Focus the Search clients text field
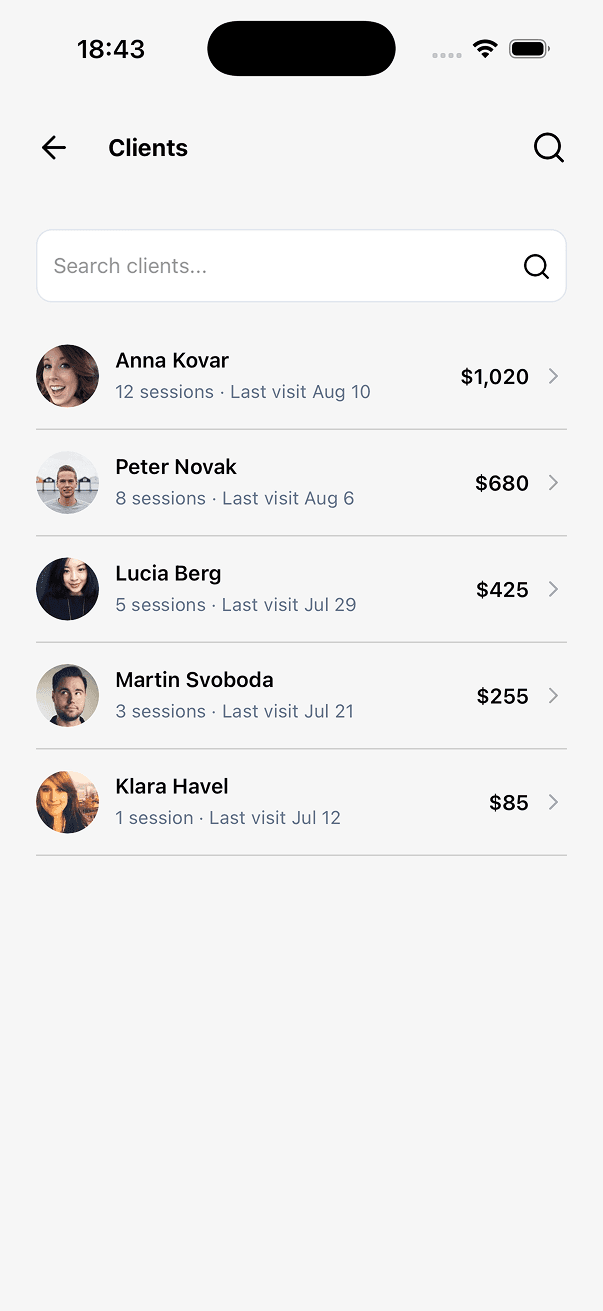This screenshot has height=1311, width=603. click(301, 266)
